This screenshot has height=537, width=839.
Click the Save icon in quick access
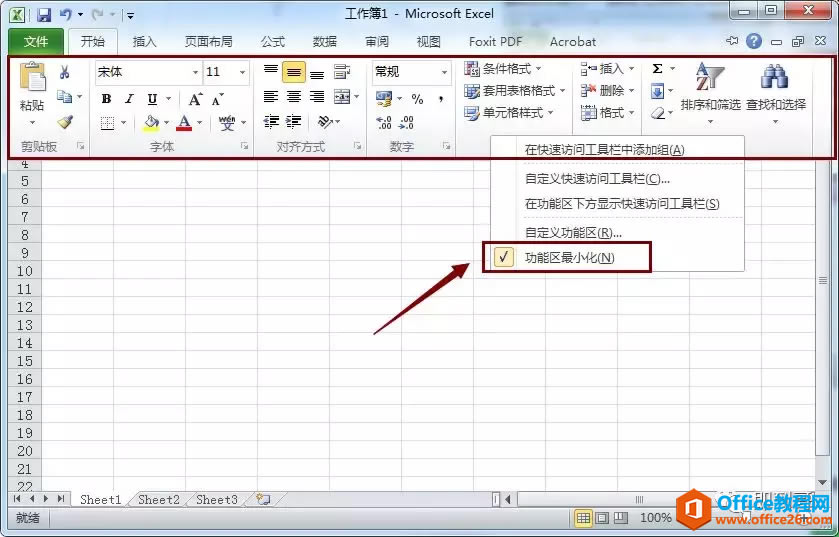tap(44, 14)
